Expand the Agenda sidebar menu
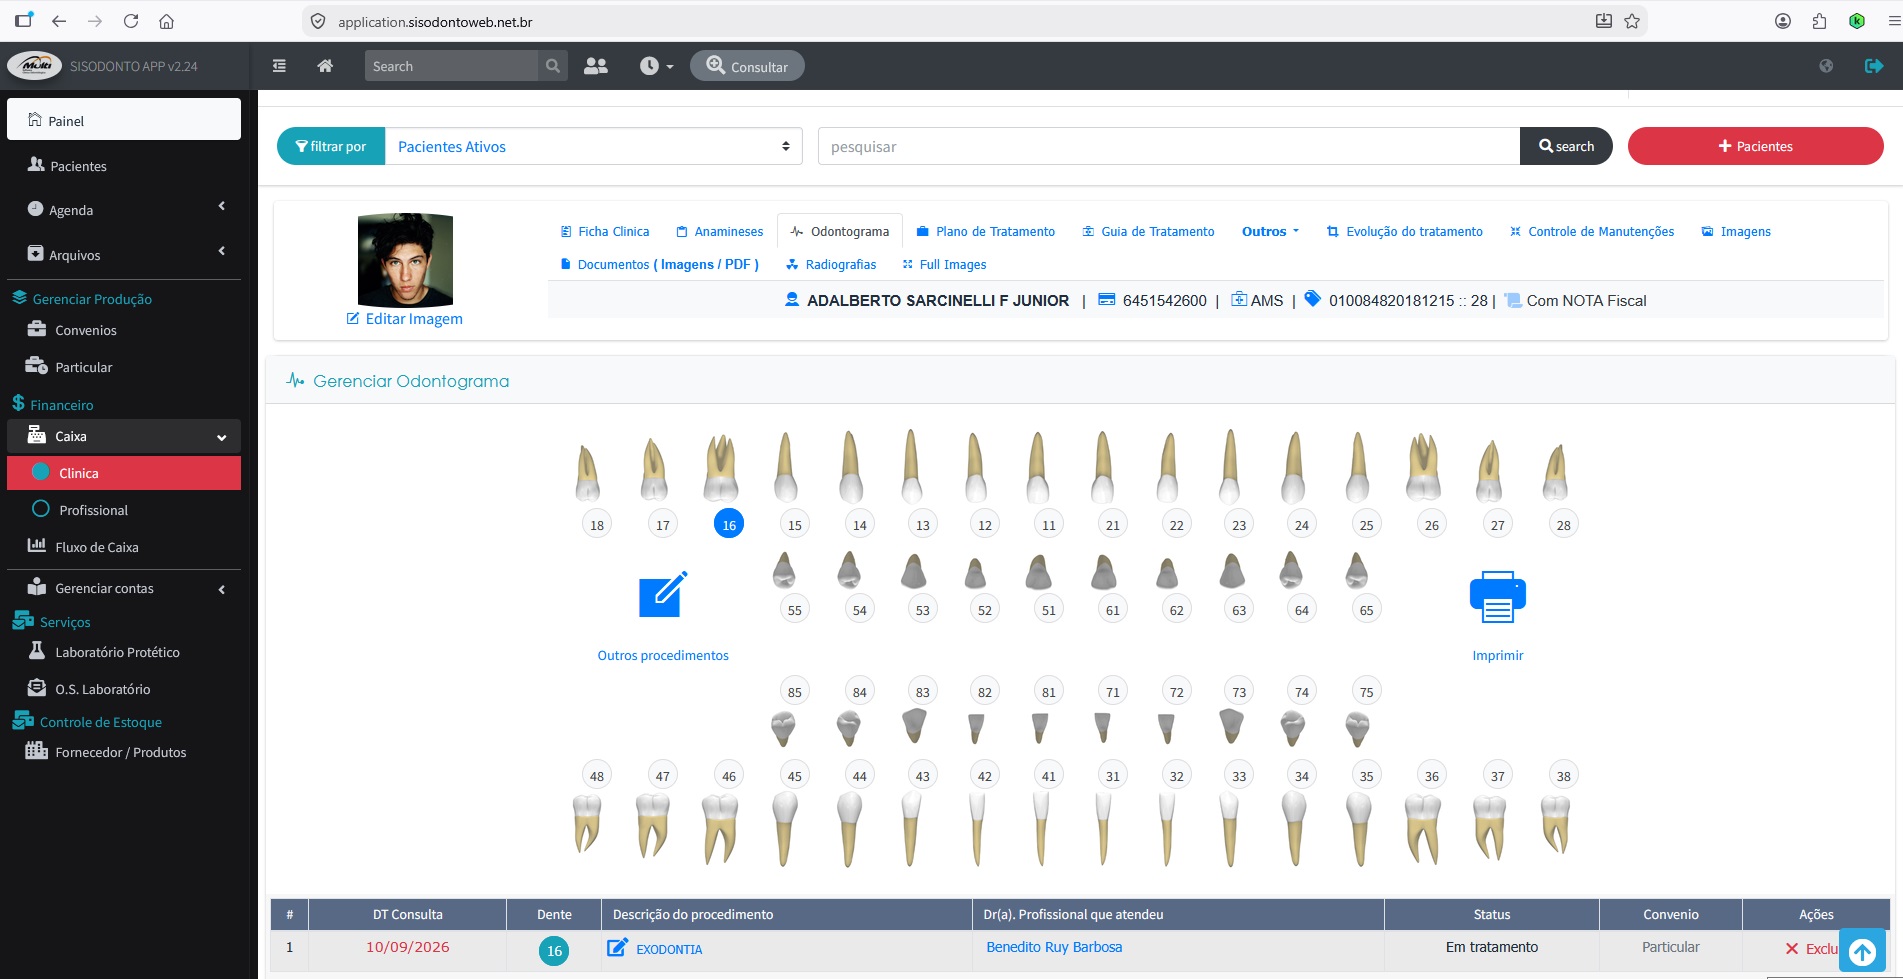Screen dimensions: 1903x979 pyautogui.click(x=124, y=210)
